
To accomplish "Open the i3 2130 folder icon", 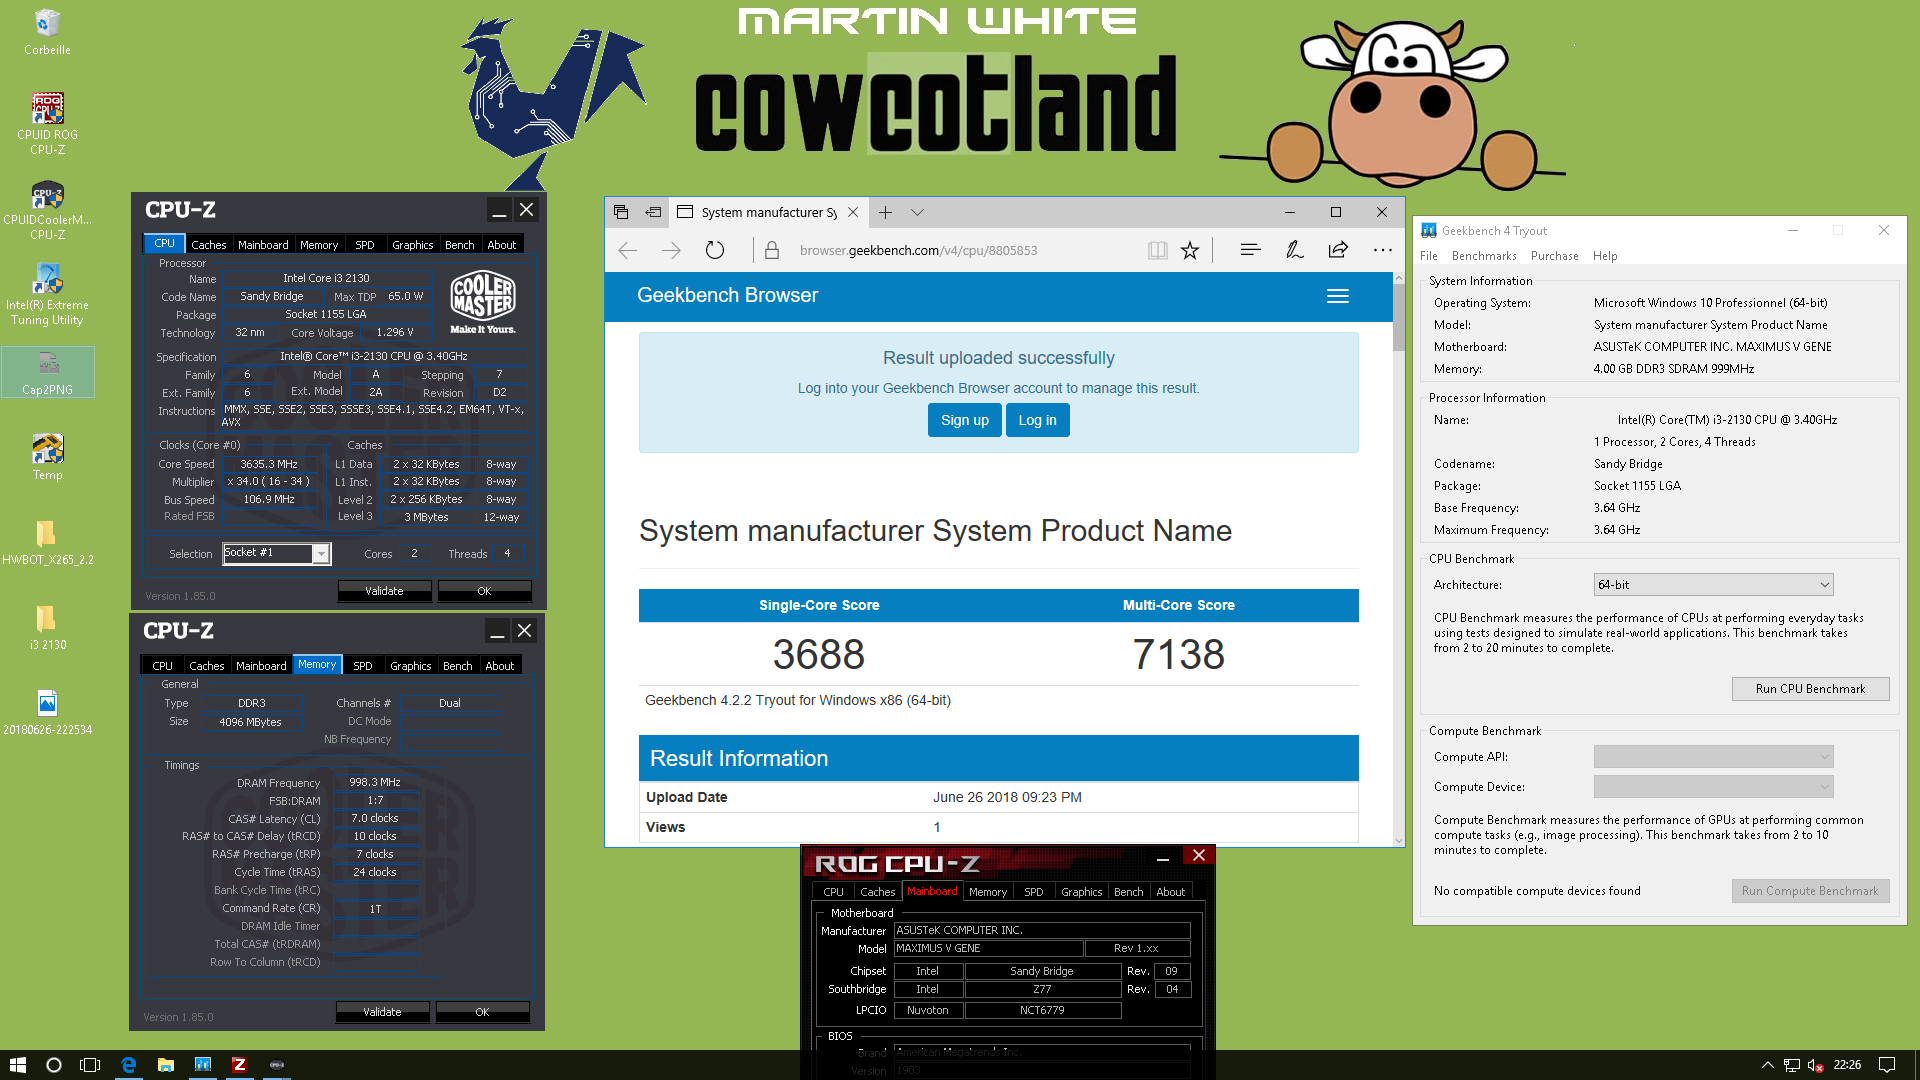I will click(x=47, y=627).
